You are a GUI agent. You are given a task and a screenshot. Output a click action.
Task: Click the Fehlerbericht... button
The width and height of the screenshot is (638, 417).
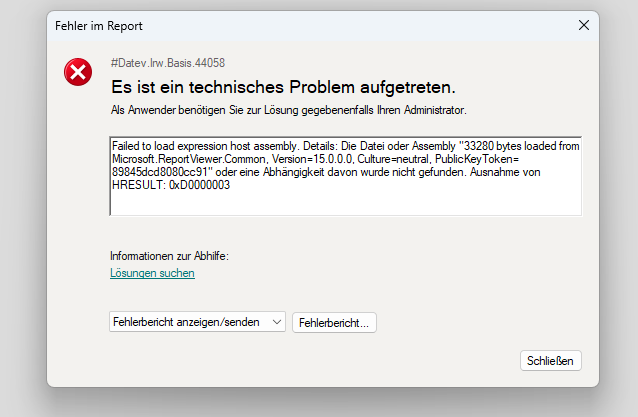[x=334, y=323]
